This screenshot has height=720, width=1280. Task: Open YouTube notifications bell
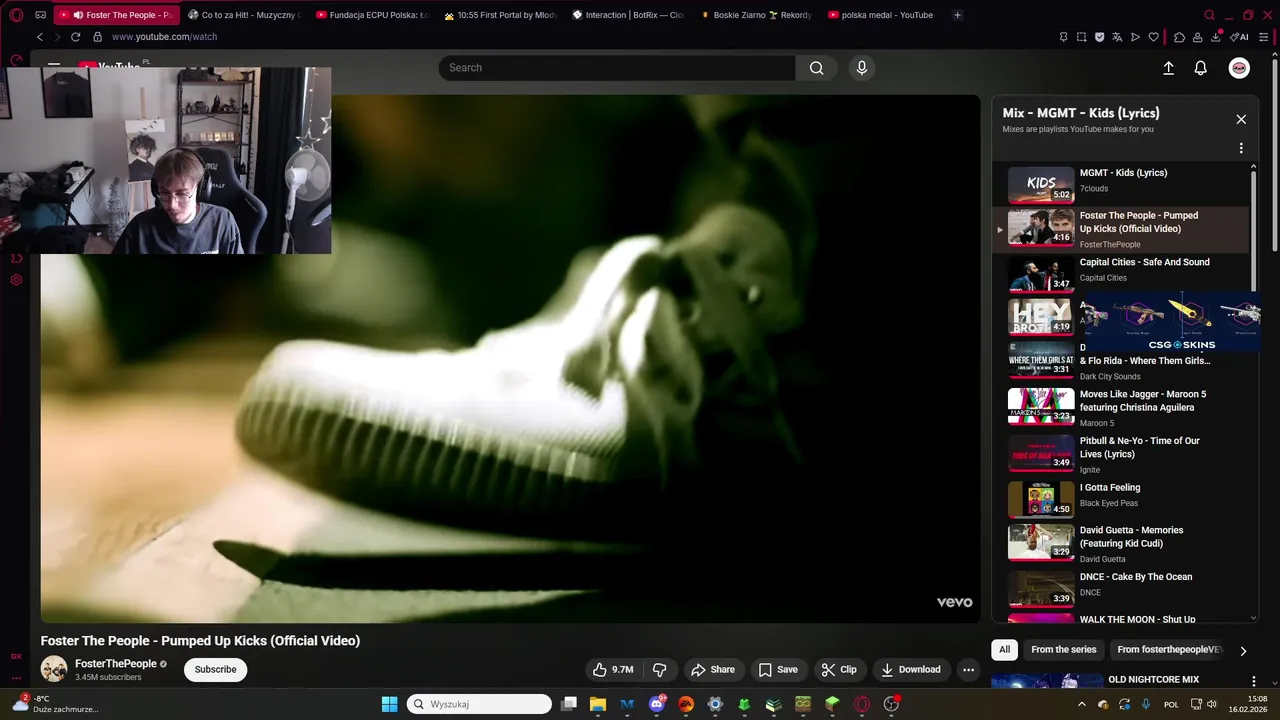click(1201, 68)
